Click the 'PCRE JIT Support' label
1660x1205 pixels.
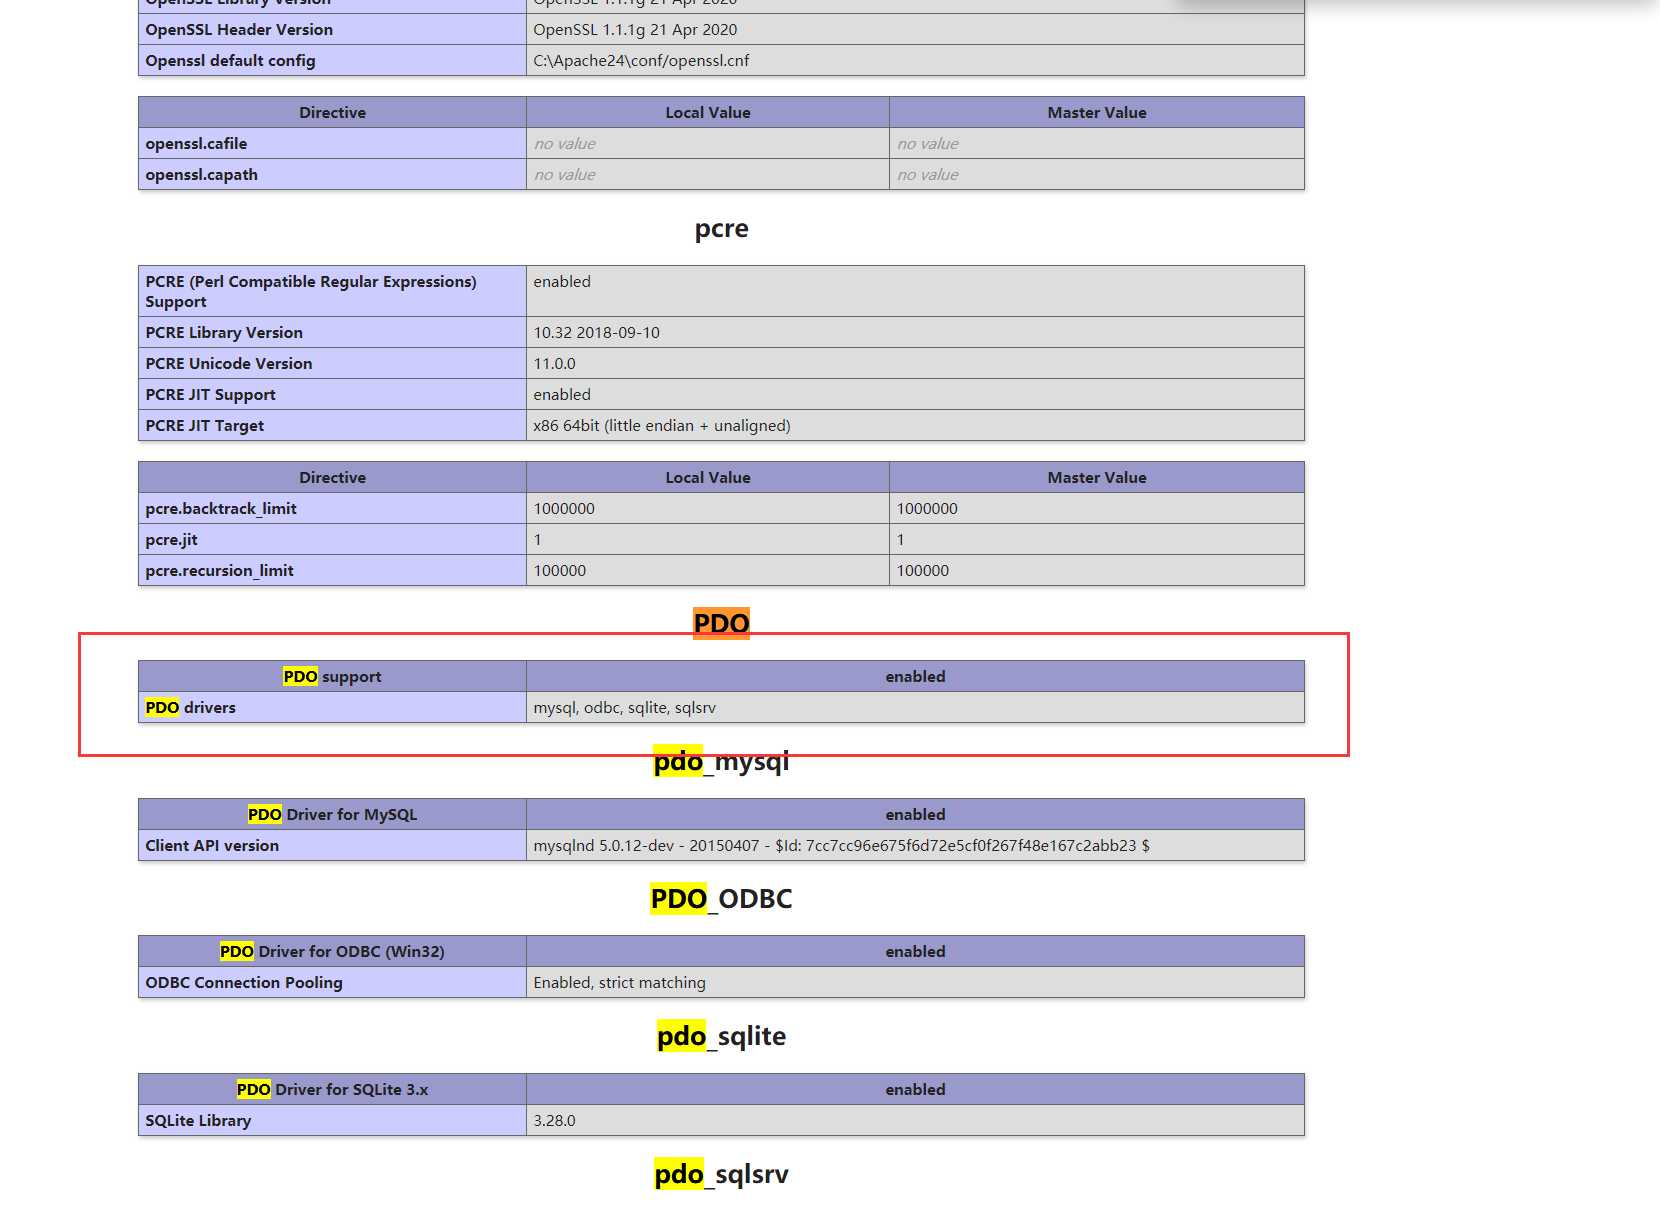tap(210, 395)
